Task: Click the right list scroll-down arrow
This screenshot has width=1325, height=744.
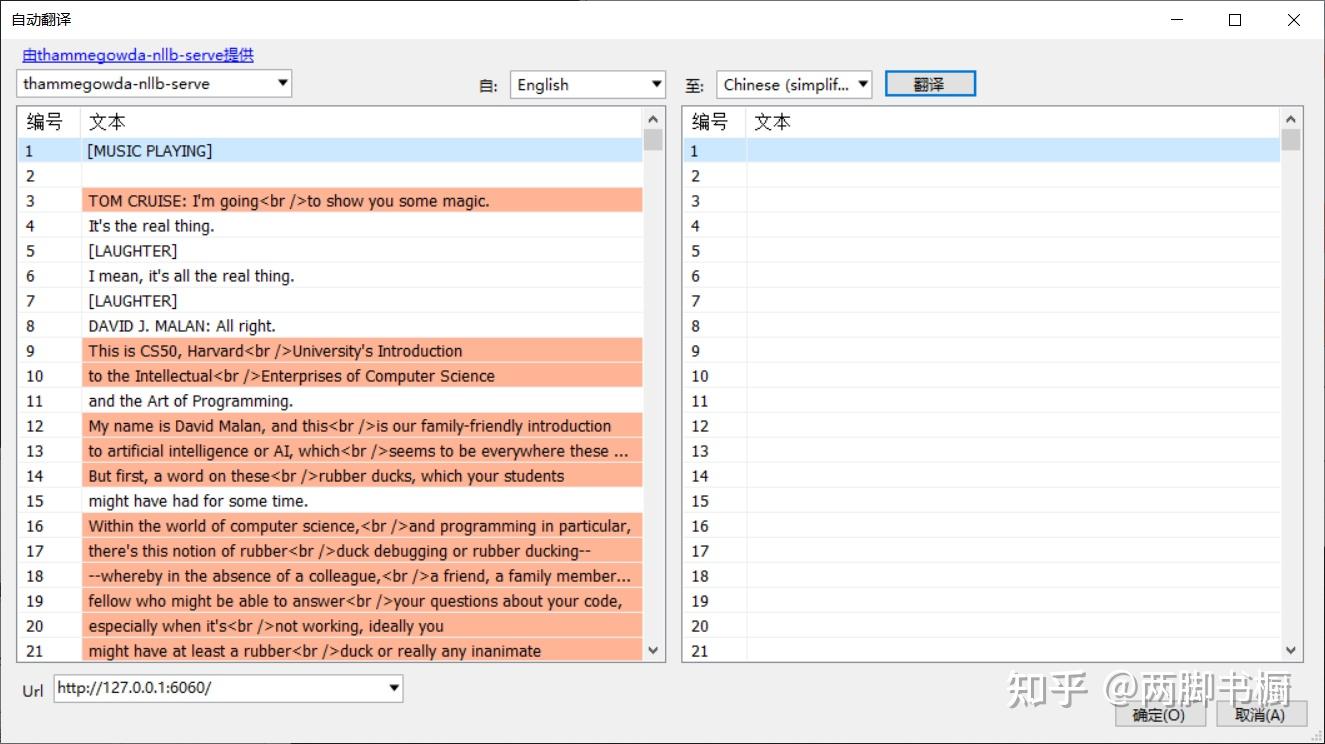Action: click(1291, 650)
